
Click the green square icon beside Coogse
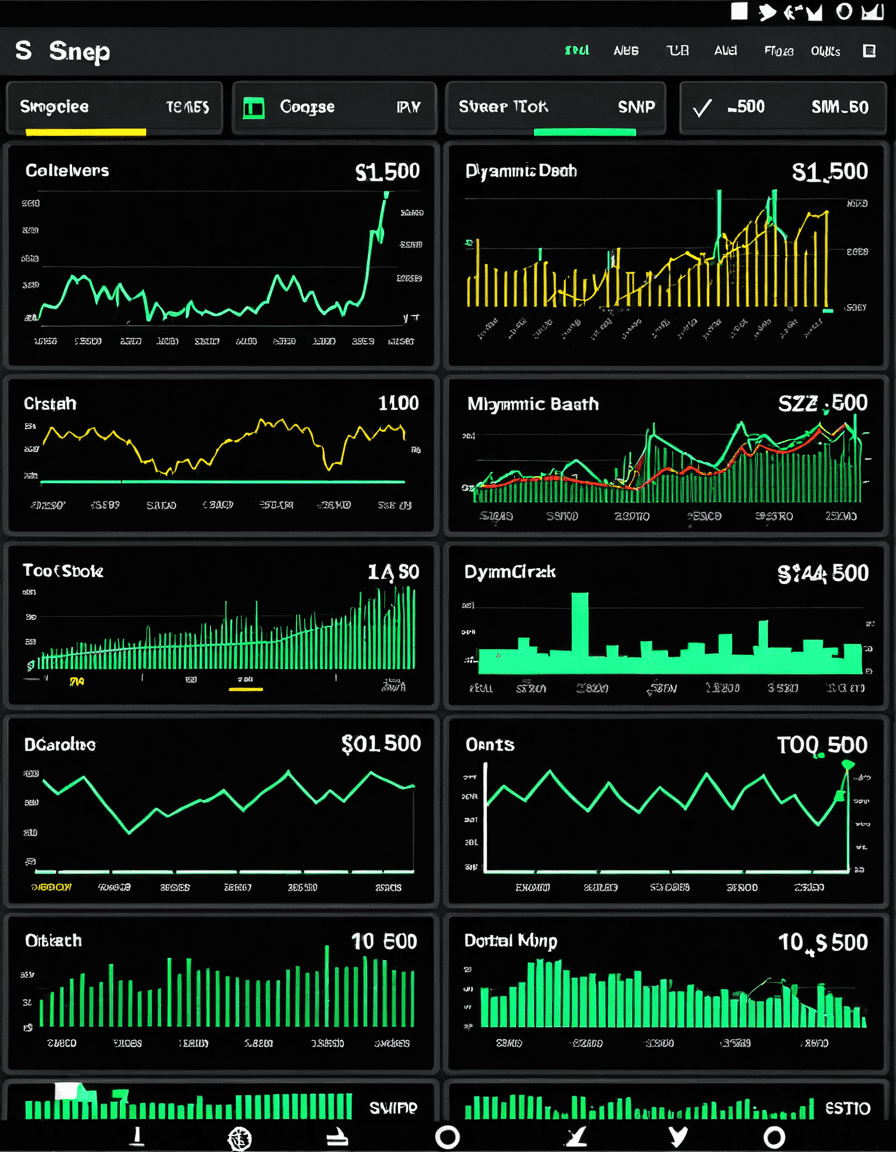tap(253, 107)
